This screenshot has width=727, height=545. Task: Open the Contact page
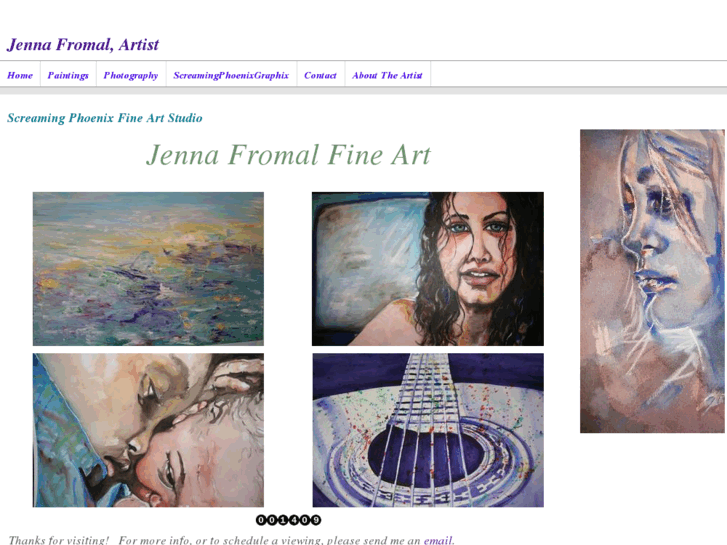320,75
